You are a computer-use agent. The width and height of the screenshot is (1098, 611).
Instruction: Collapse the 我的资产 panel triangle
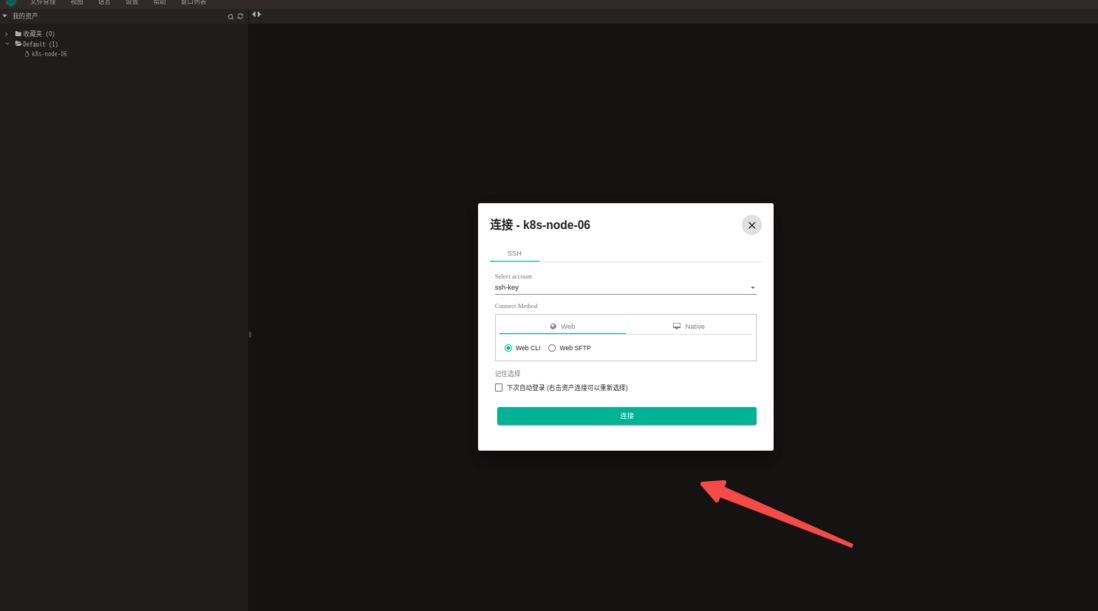[x=5, y=15]
